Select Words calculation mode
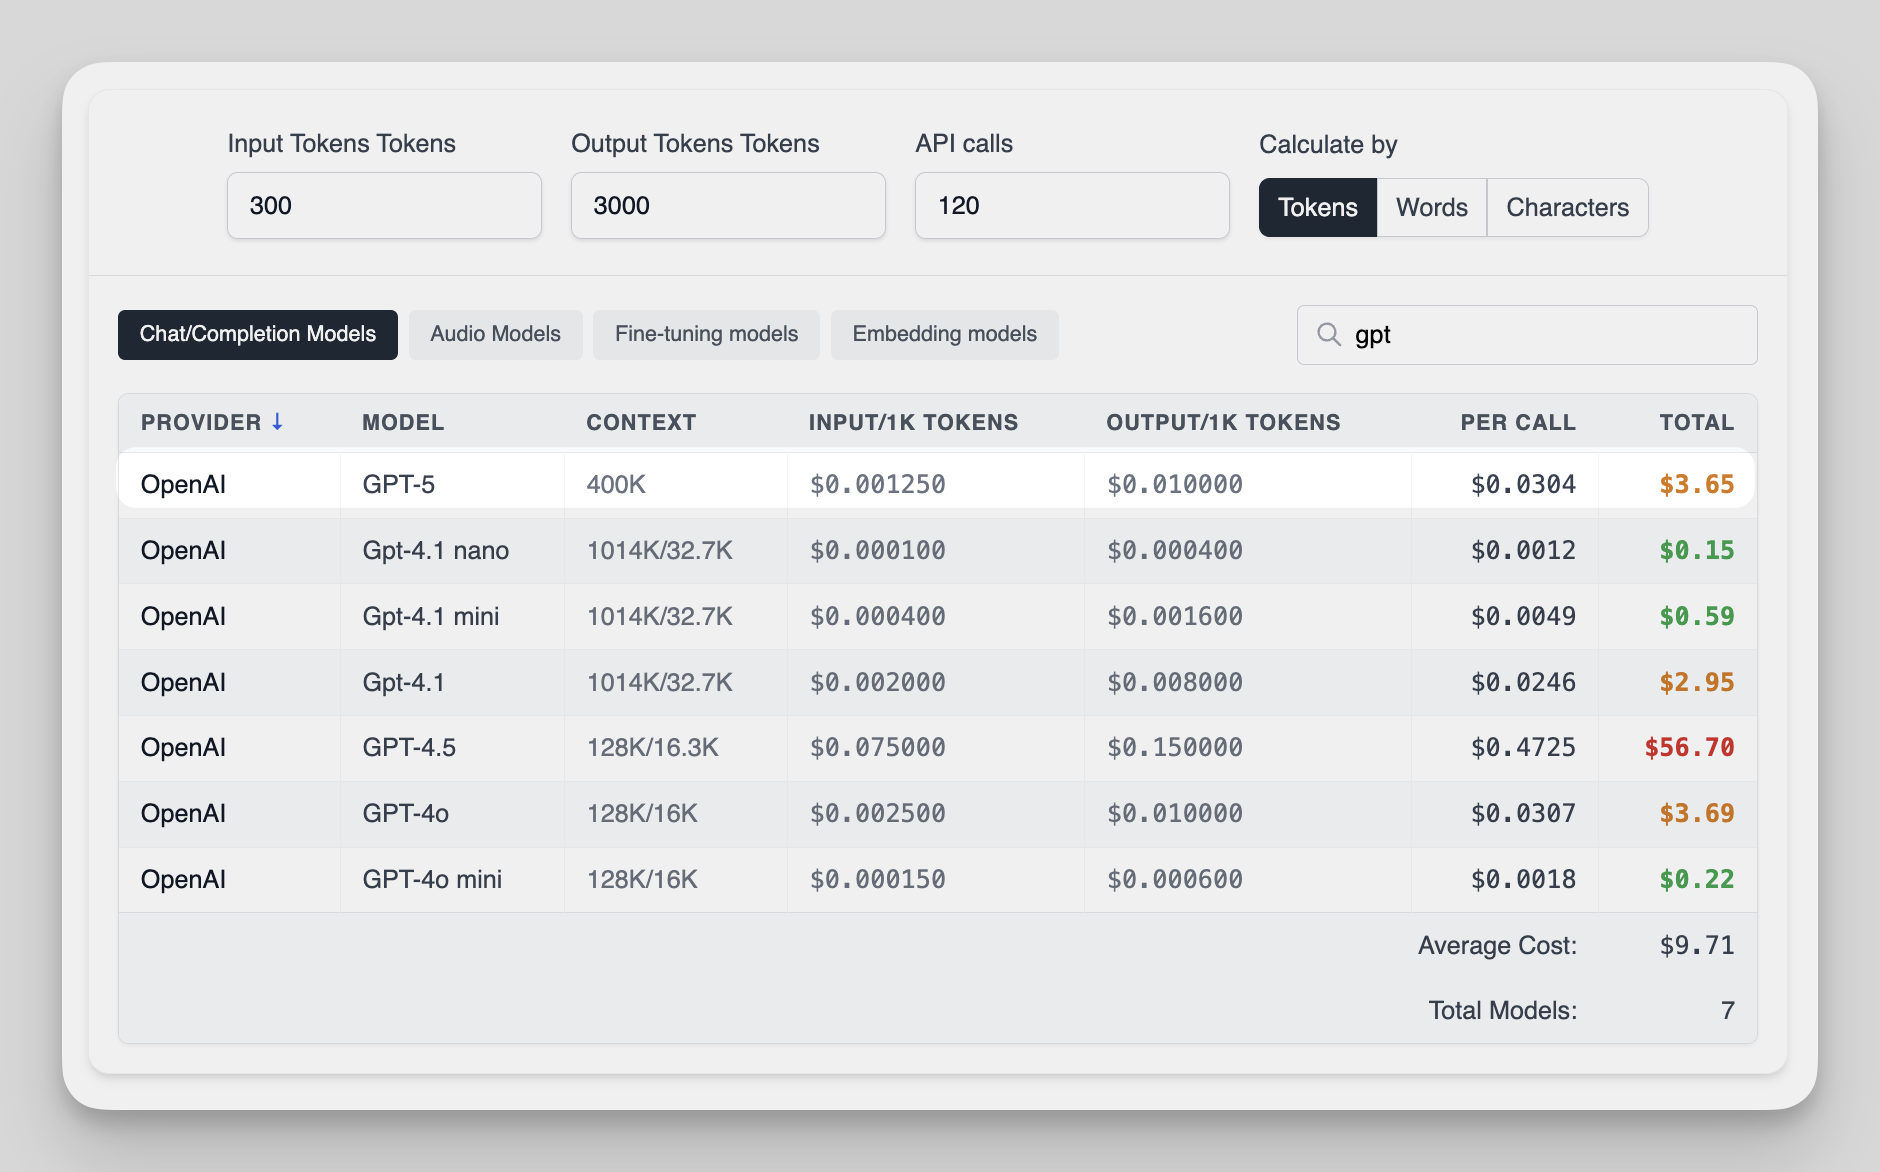The image size is (1880, 1172). pos(1431,207)
